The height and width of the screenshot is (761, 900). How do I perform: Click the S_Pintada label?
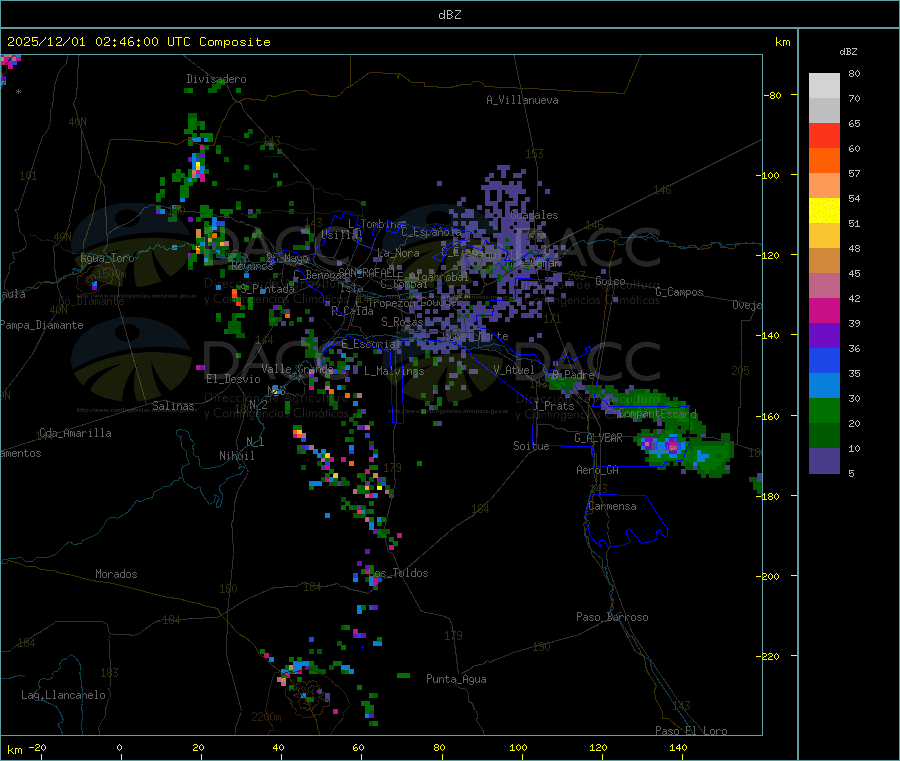click(x=267, y=289)
